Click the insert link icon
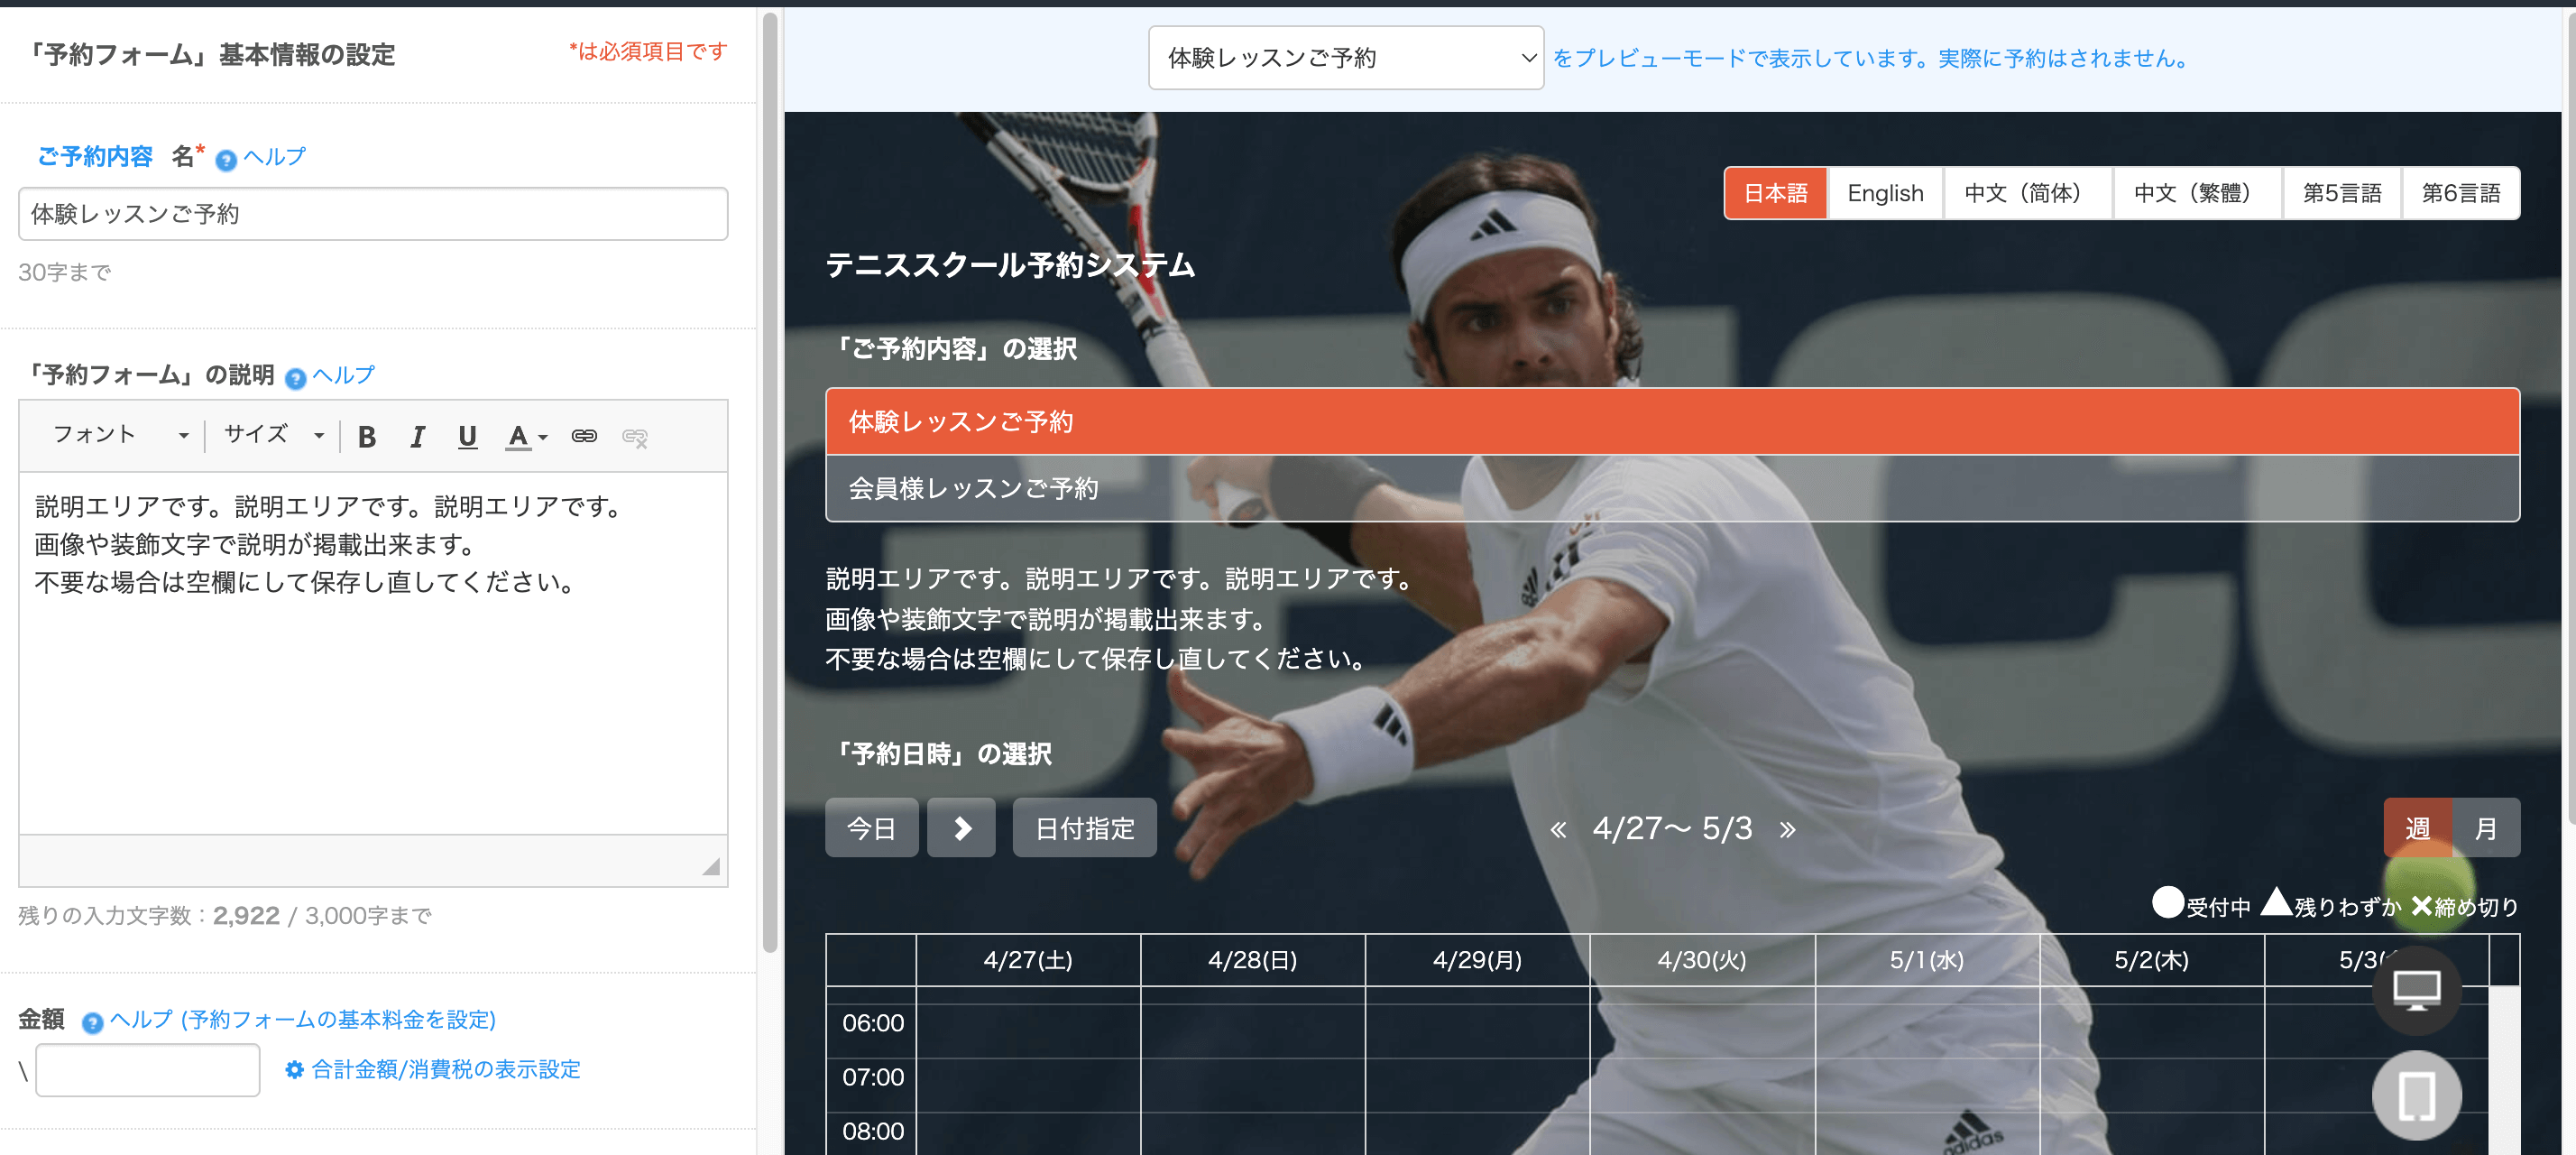The height and width of the screenshot is (1155, 2576). pyautogui.click(x=584, y=437)
